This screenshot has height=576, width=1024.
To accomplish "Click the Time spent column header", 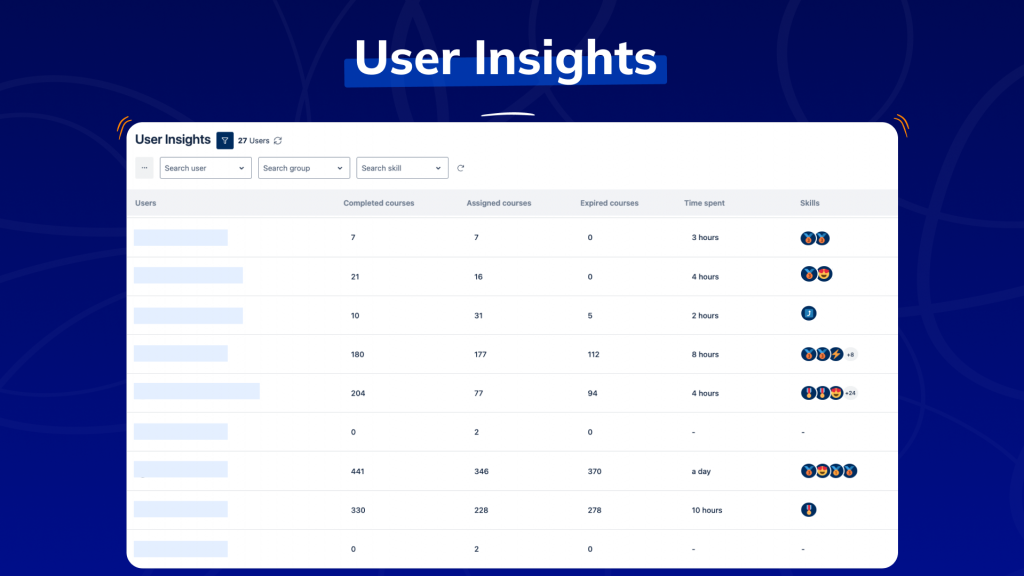I will coord(704,203).
